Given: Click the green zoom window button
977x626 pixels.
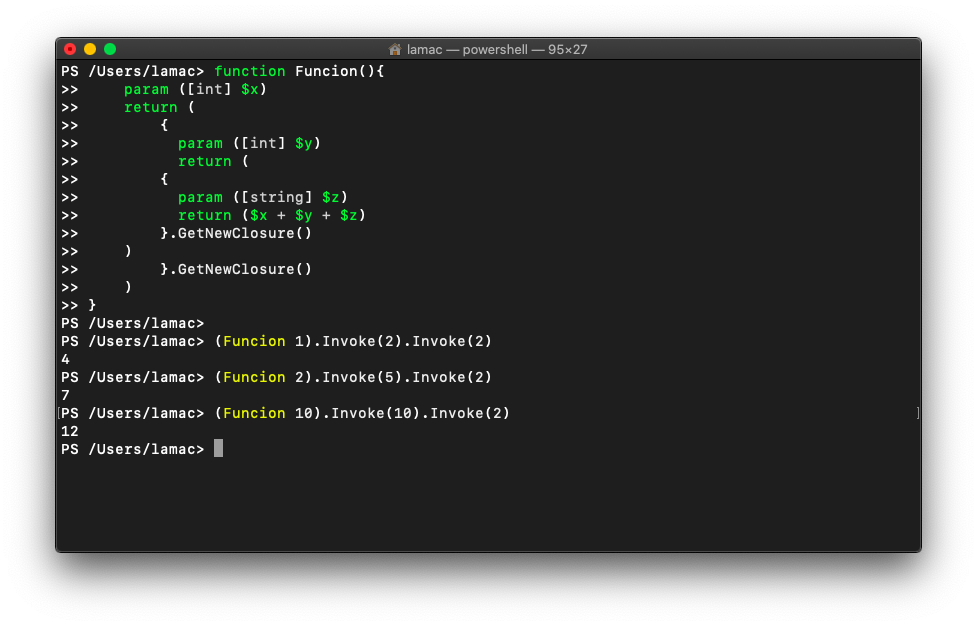Looking at the screenshot, I should (x=110, y=49).
